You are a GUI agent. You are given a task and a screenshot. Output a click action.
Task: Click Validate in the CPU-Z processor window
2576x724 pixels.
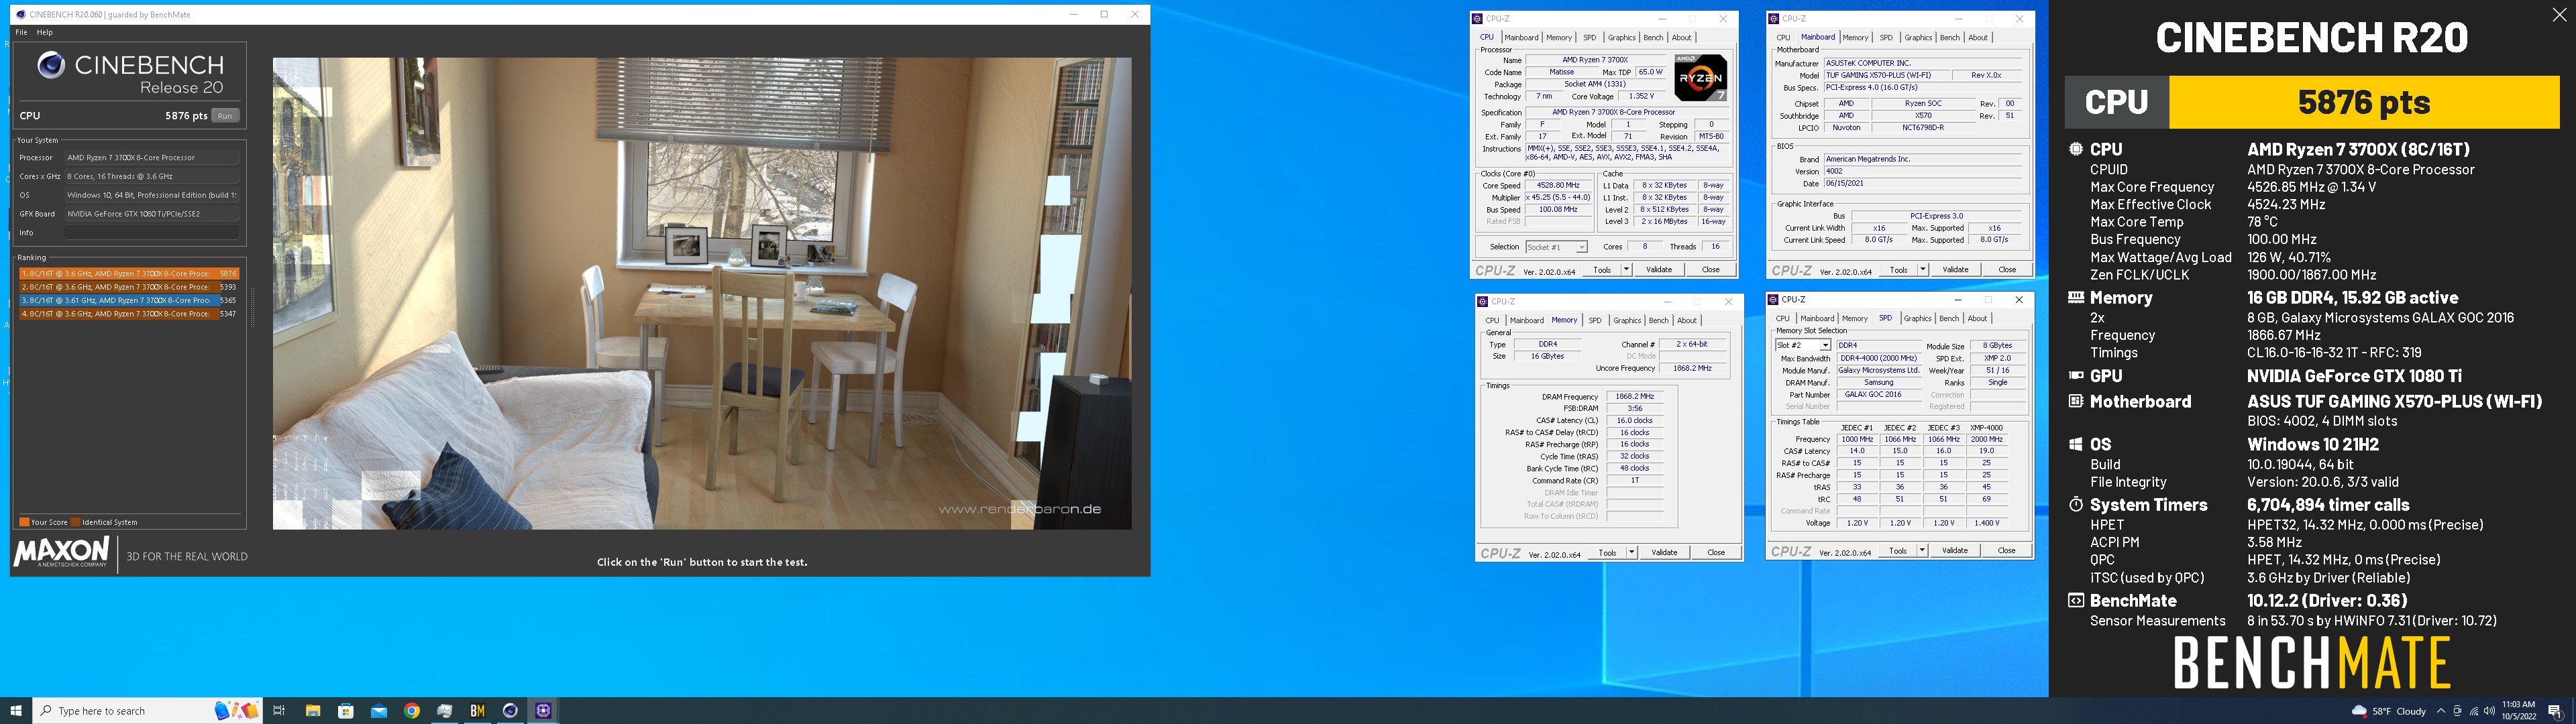coord(1659,269)
